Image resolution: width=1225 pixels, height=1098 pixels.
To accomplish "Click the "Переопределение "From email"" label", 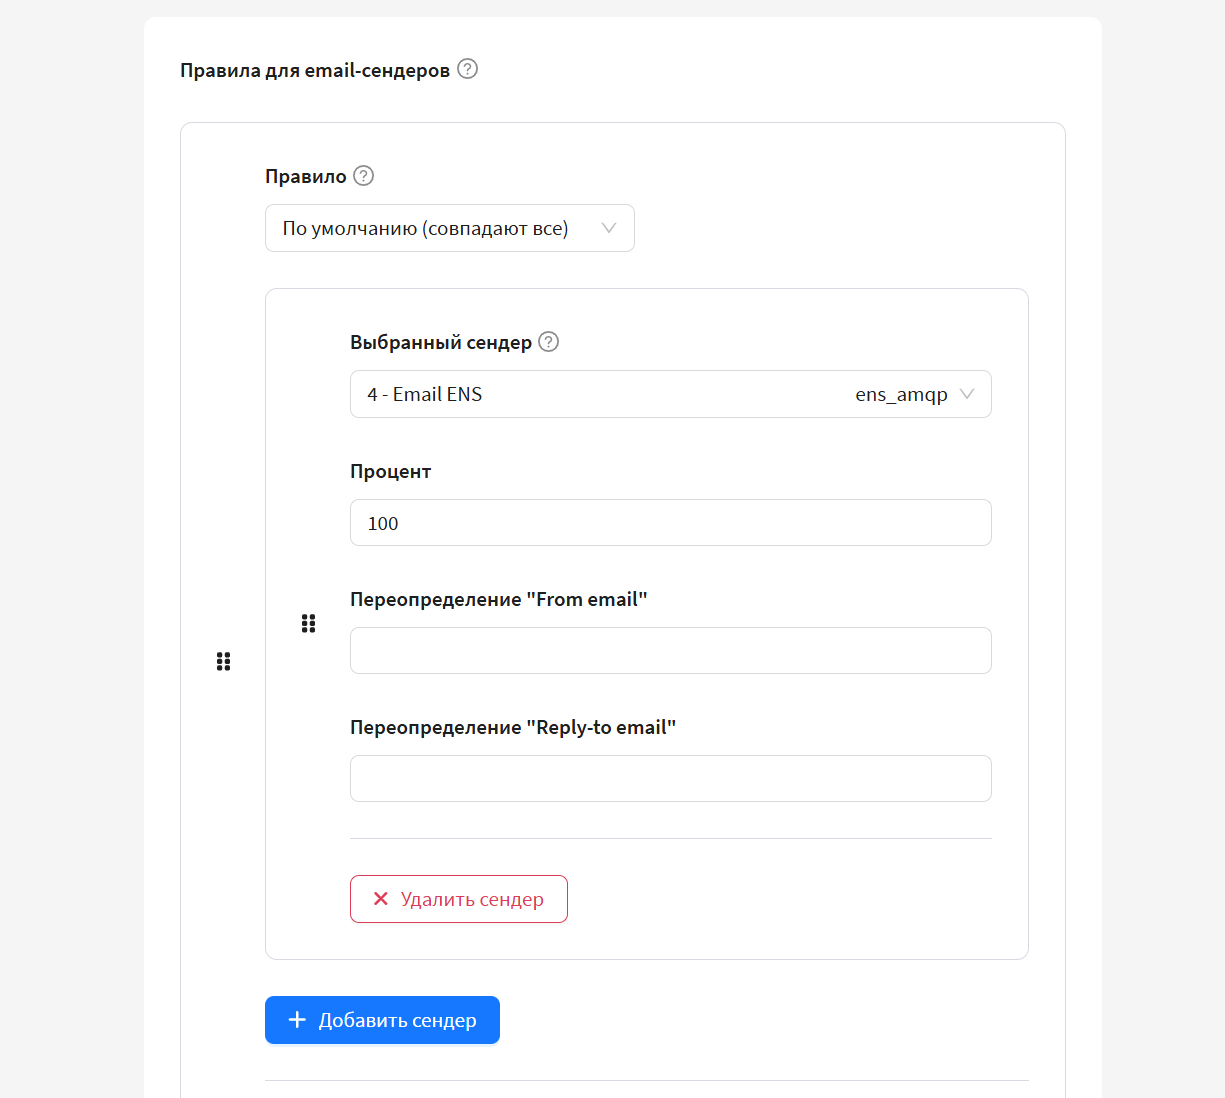I will tap(499, 599).
